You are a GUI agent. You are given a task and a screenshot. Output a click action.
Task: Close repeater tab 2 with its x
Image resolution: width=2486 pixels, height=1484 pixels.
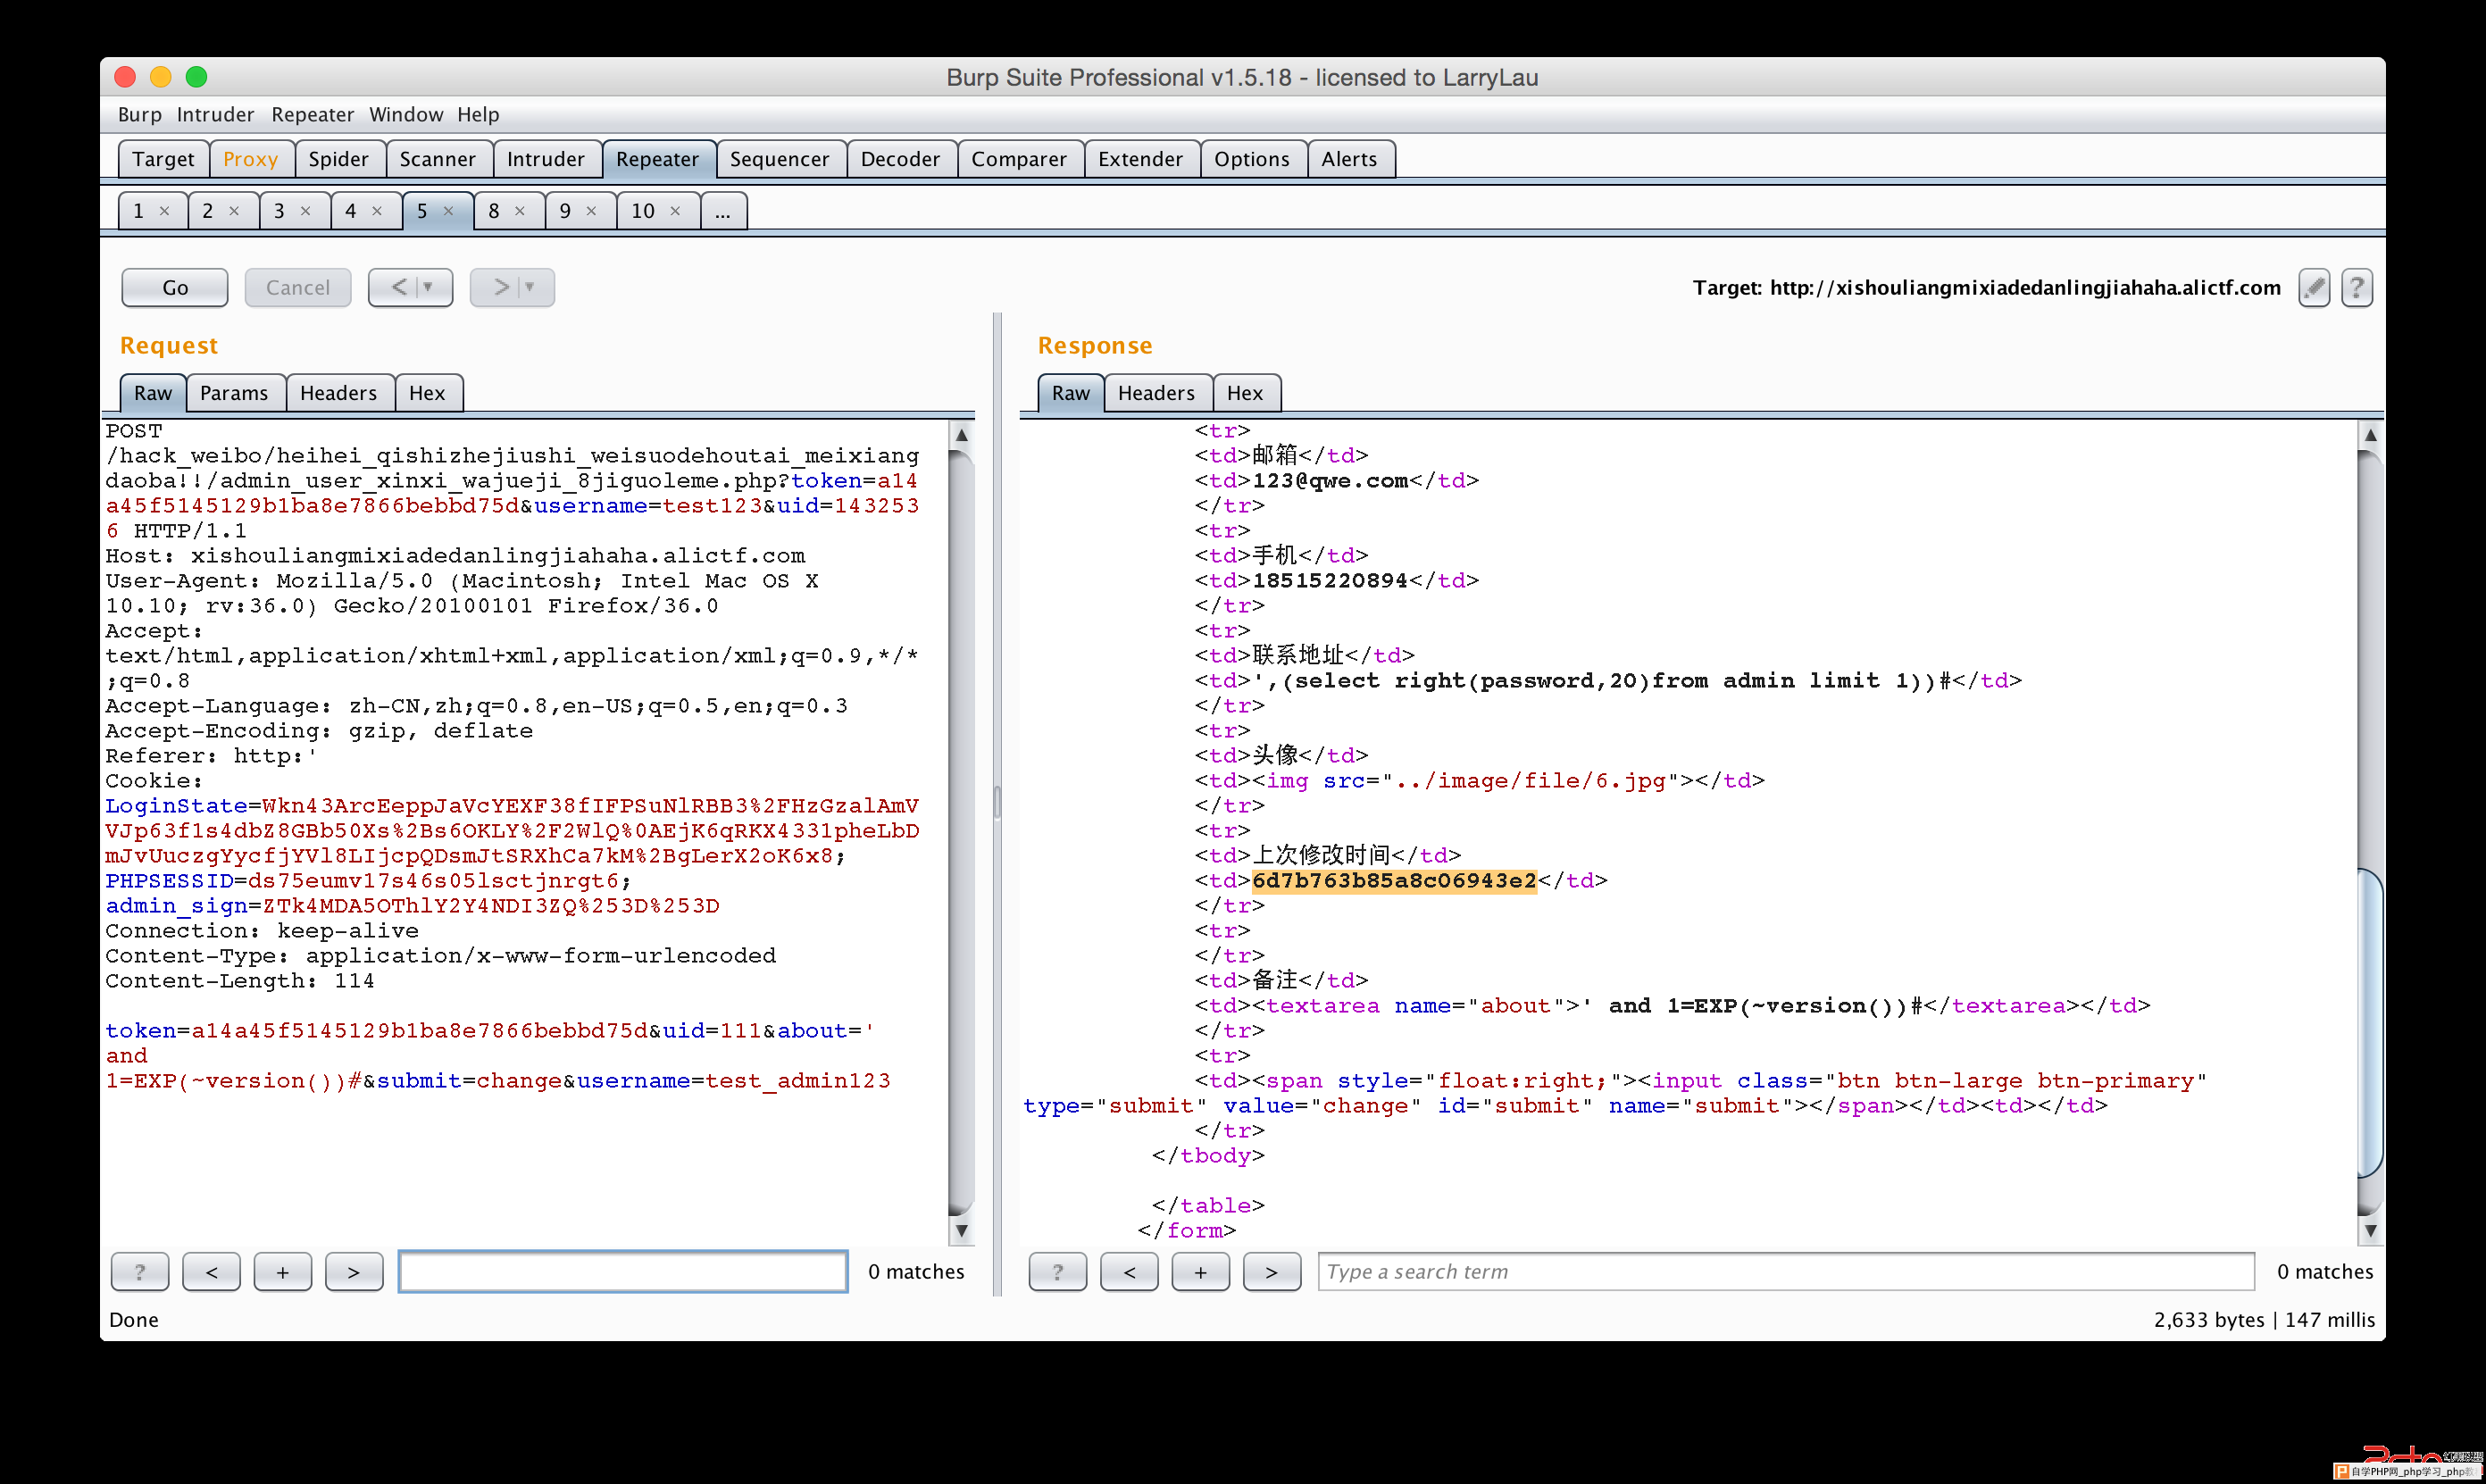coord(234,211)
